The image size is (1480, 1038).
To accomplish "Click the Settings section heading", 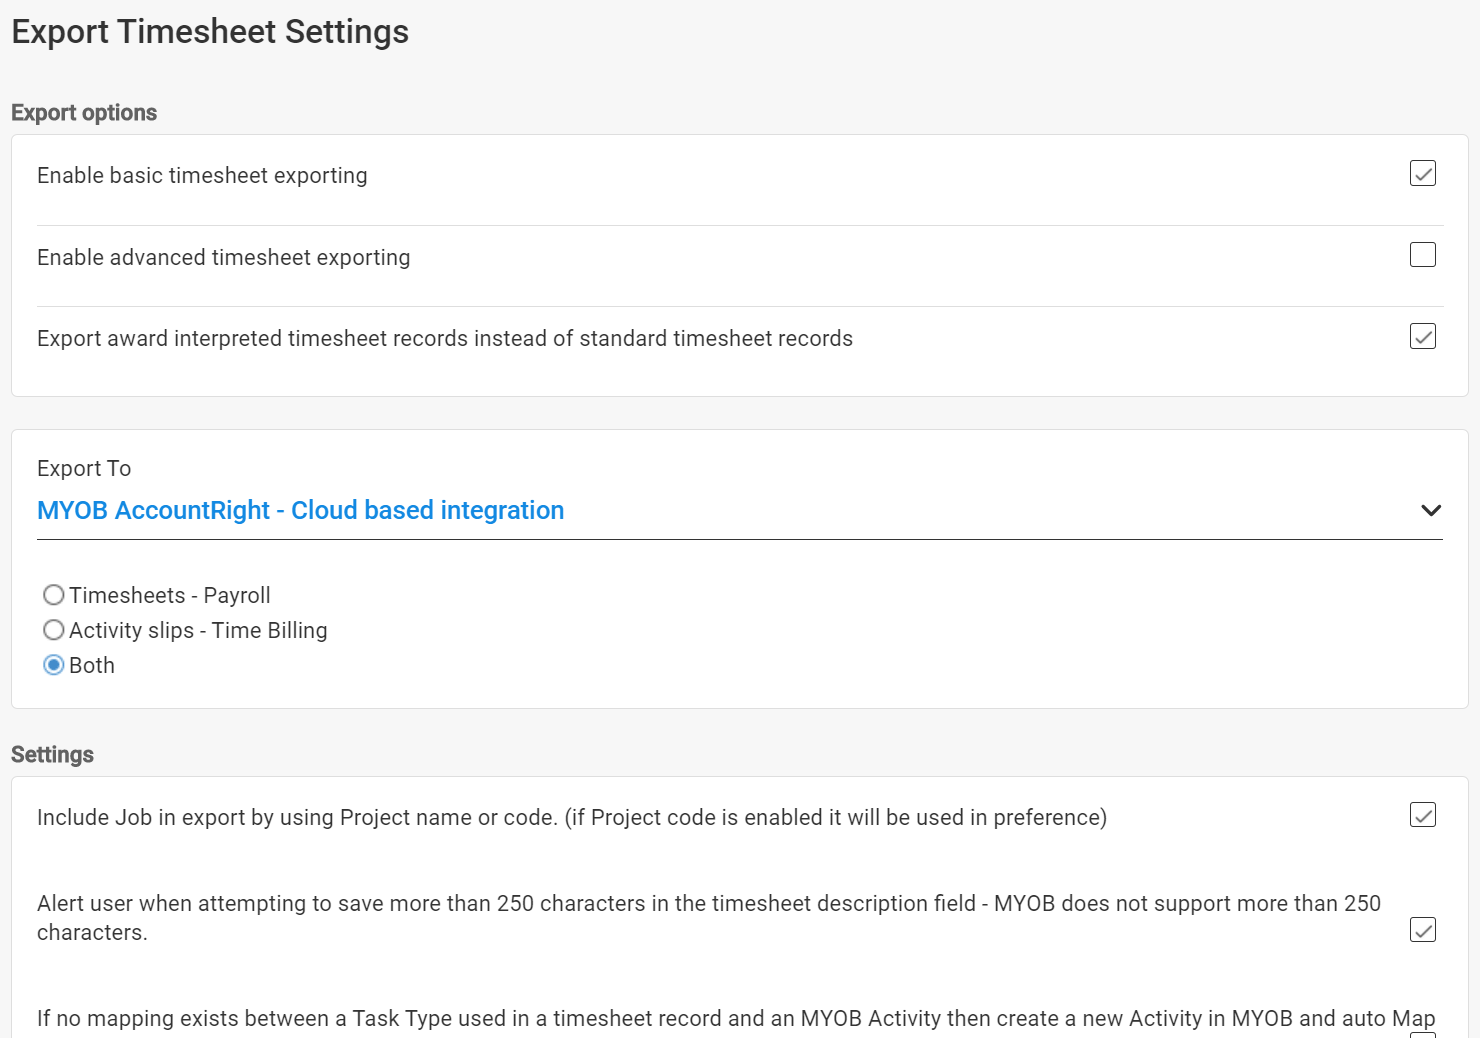I will coord(52,754).
